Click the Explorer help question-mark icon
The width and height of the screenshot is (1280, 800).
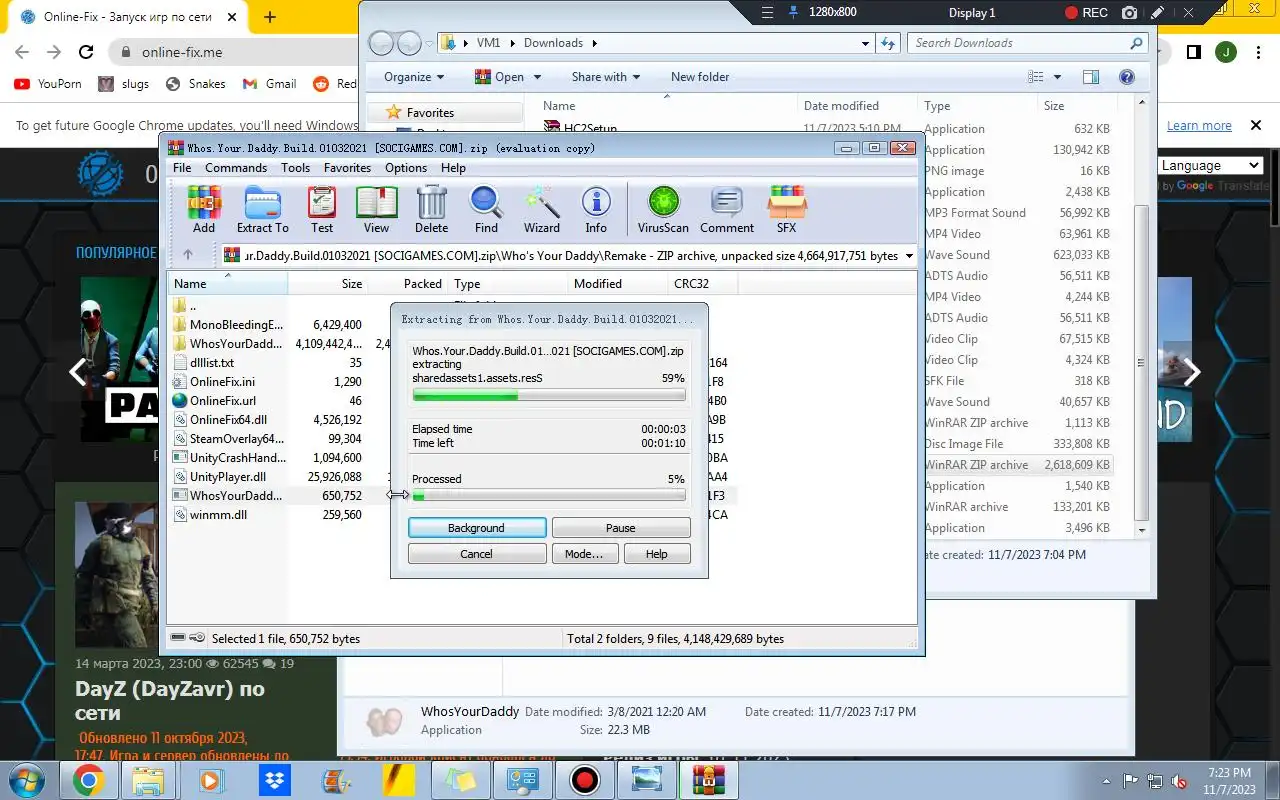pos(1126,77)
